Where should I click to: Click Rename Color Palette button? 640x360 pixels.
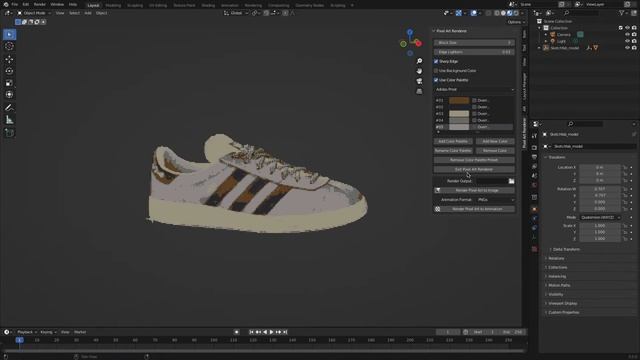coord(453,151)
